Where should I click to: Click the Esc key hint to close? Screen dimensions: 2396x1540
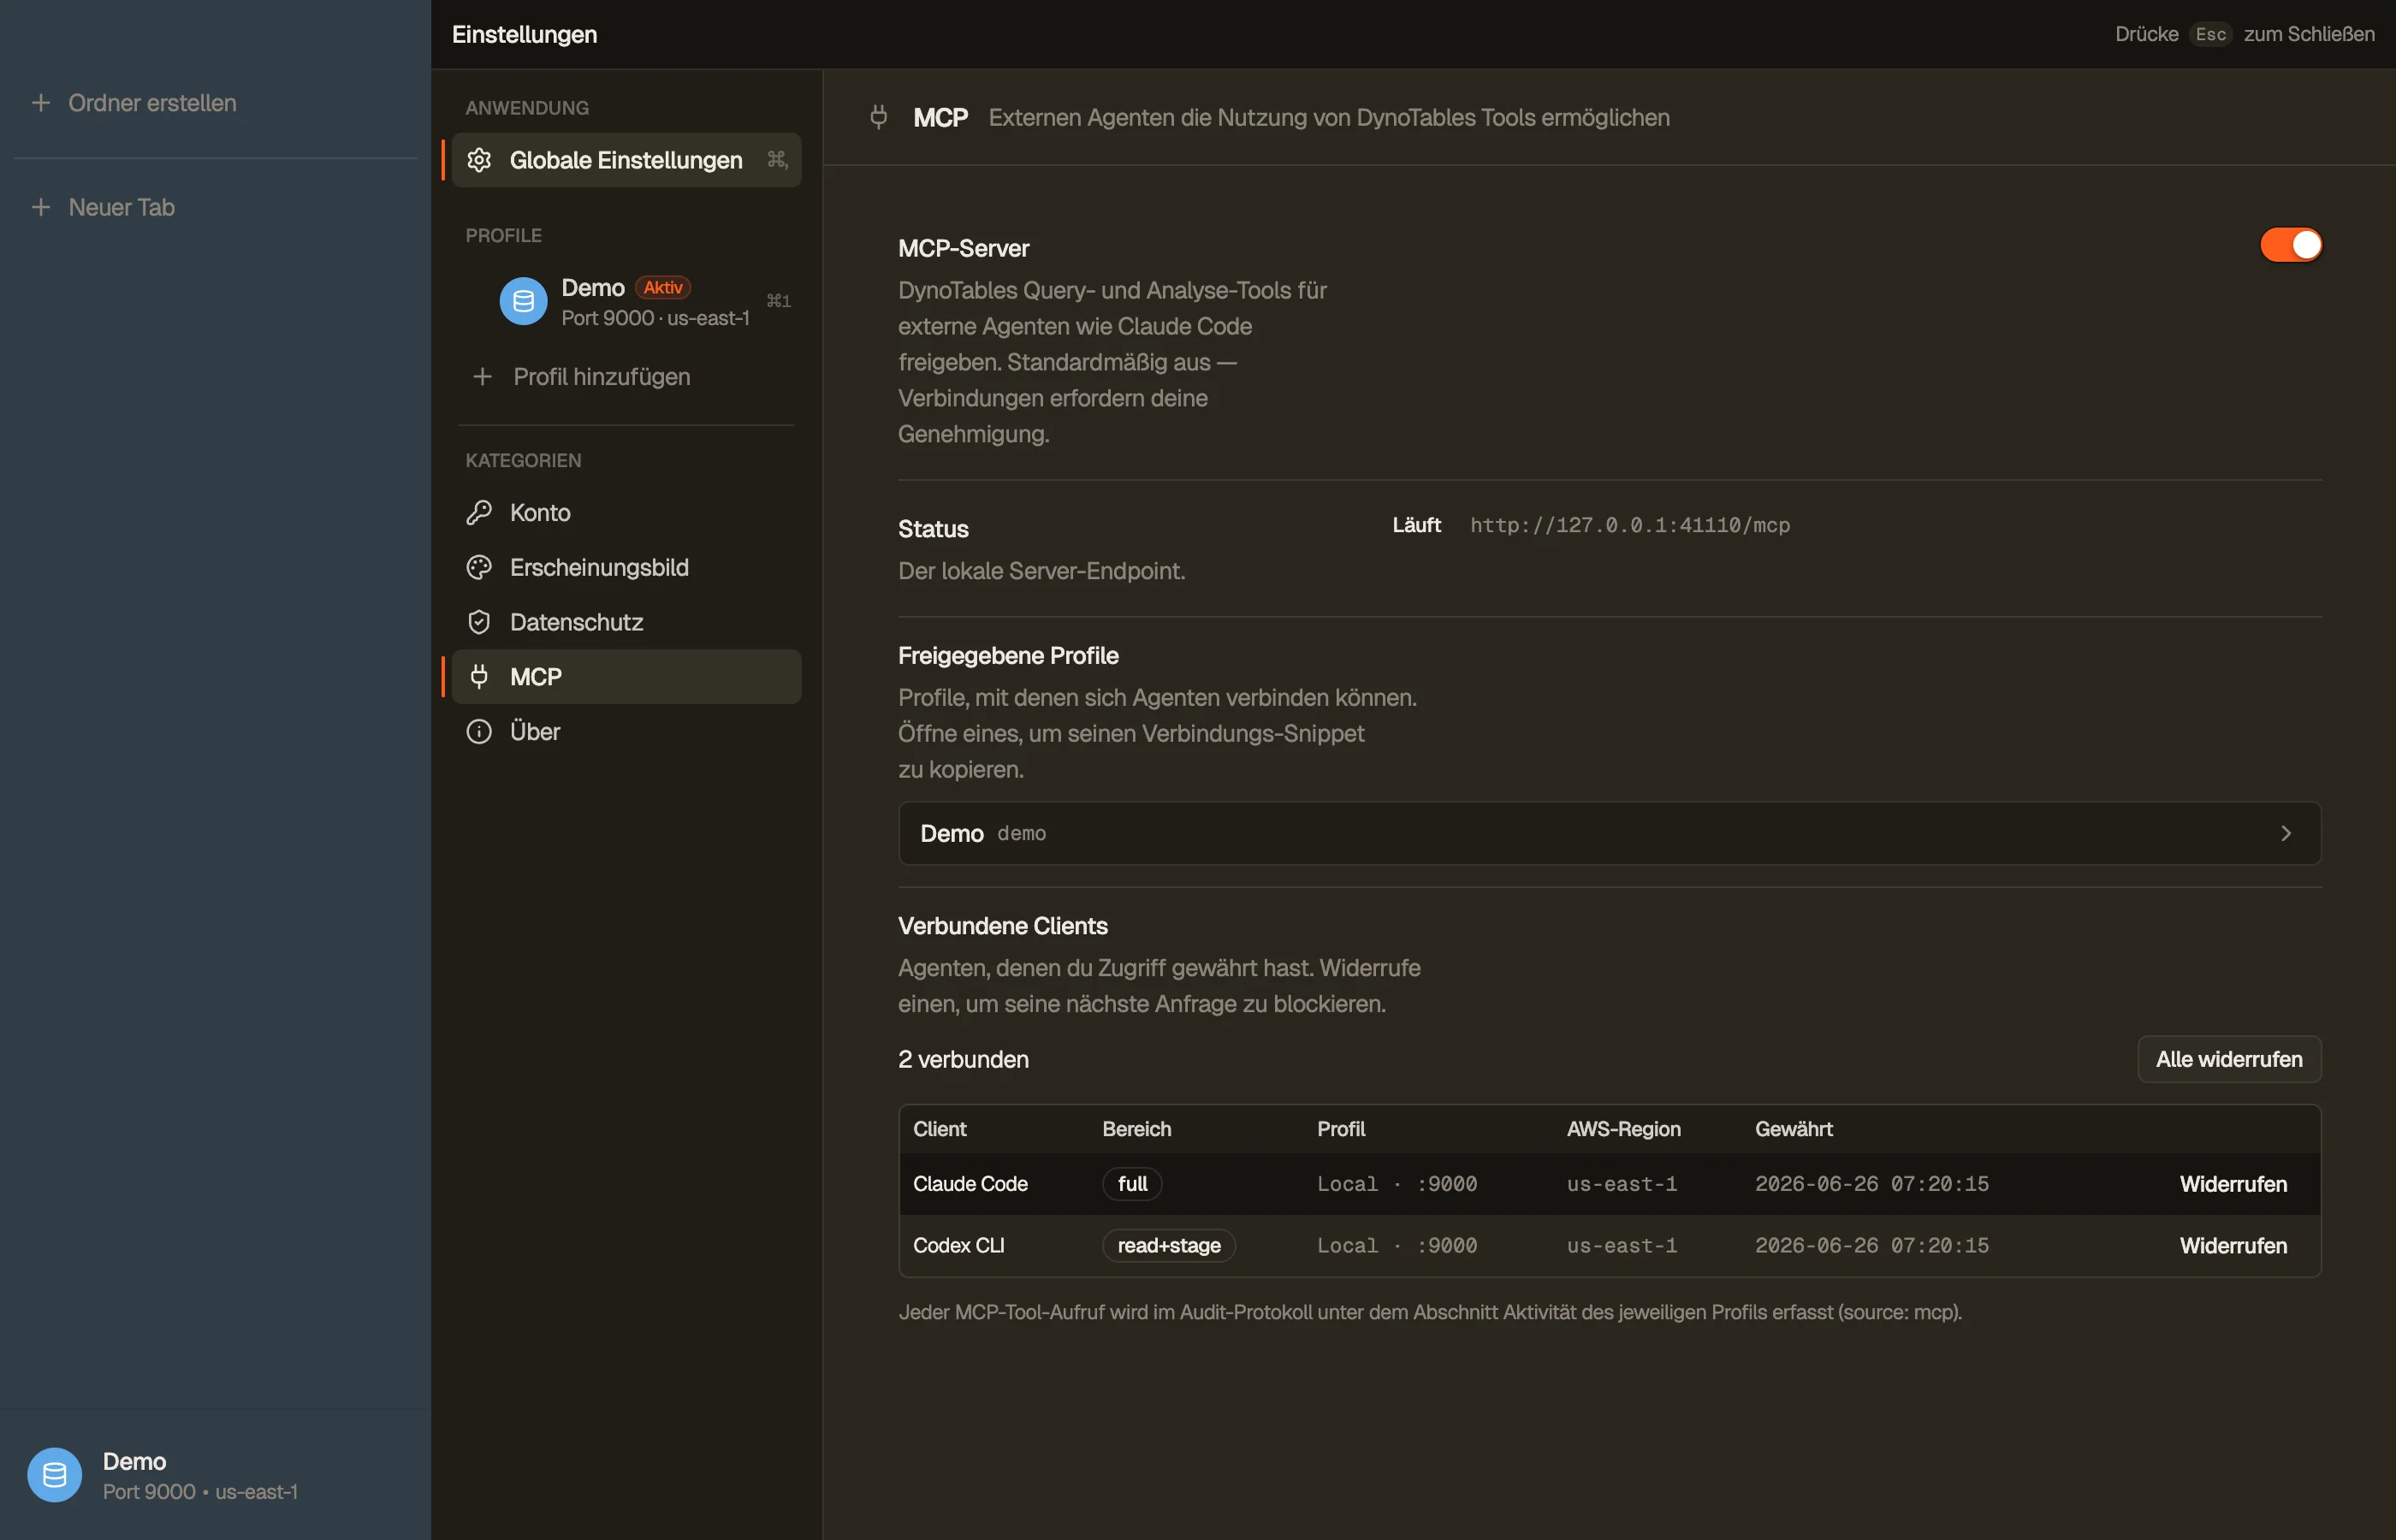[x=2210, y=34]
